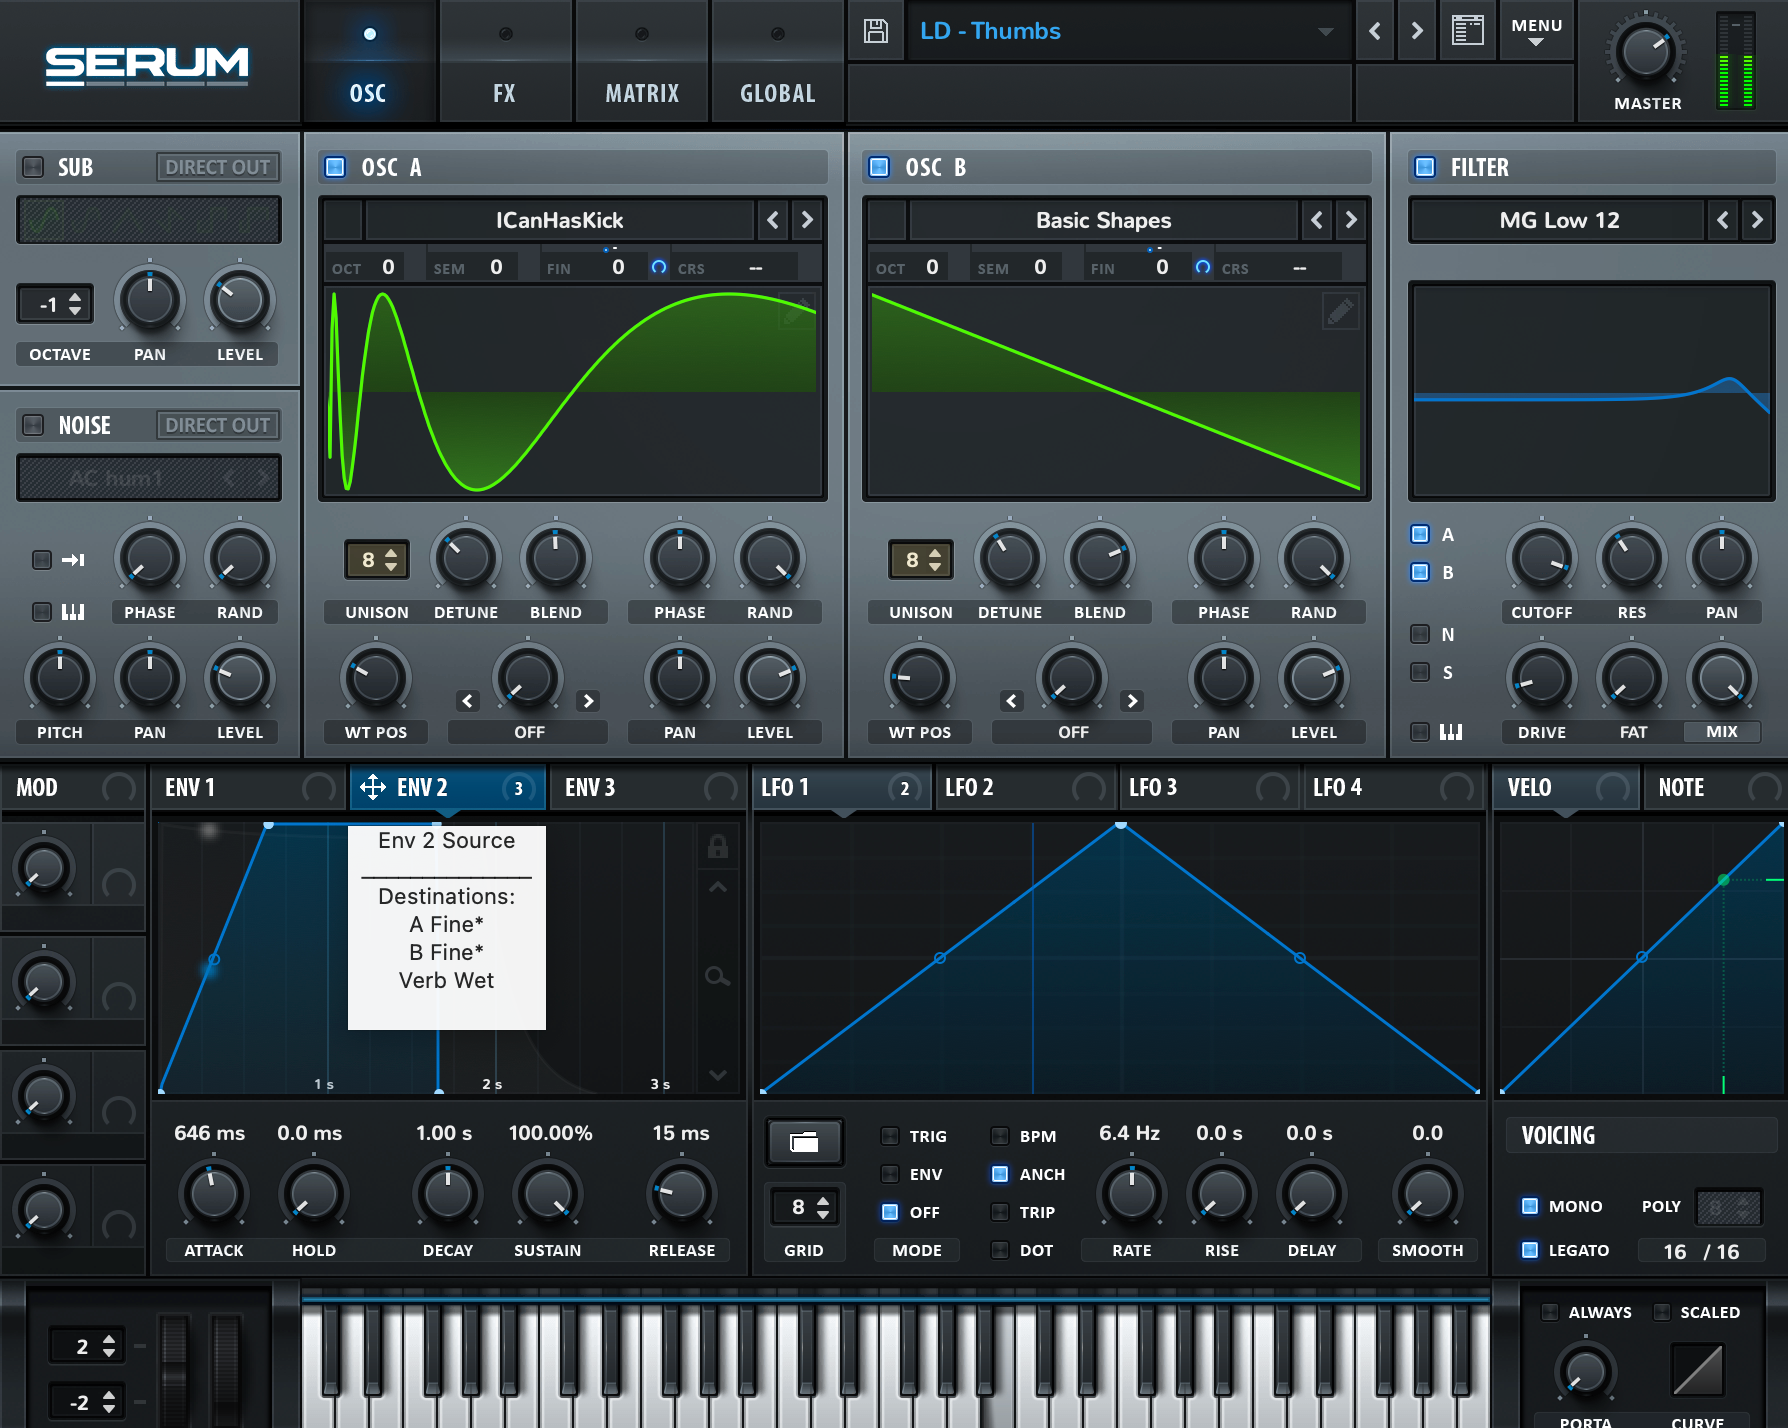Select previous wavetable for OSC B
The height and width of the screenshot is (1428, 1788).
tap(1317, 220)
